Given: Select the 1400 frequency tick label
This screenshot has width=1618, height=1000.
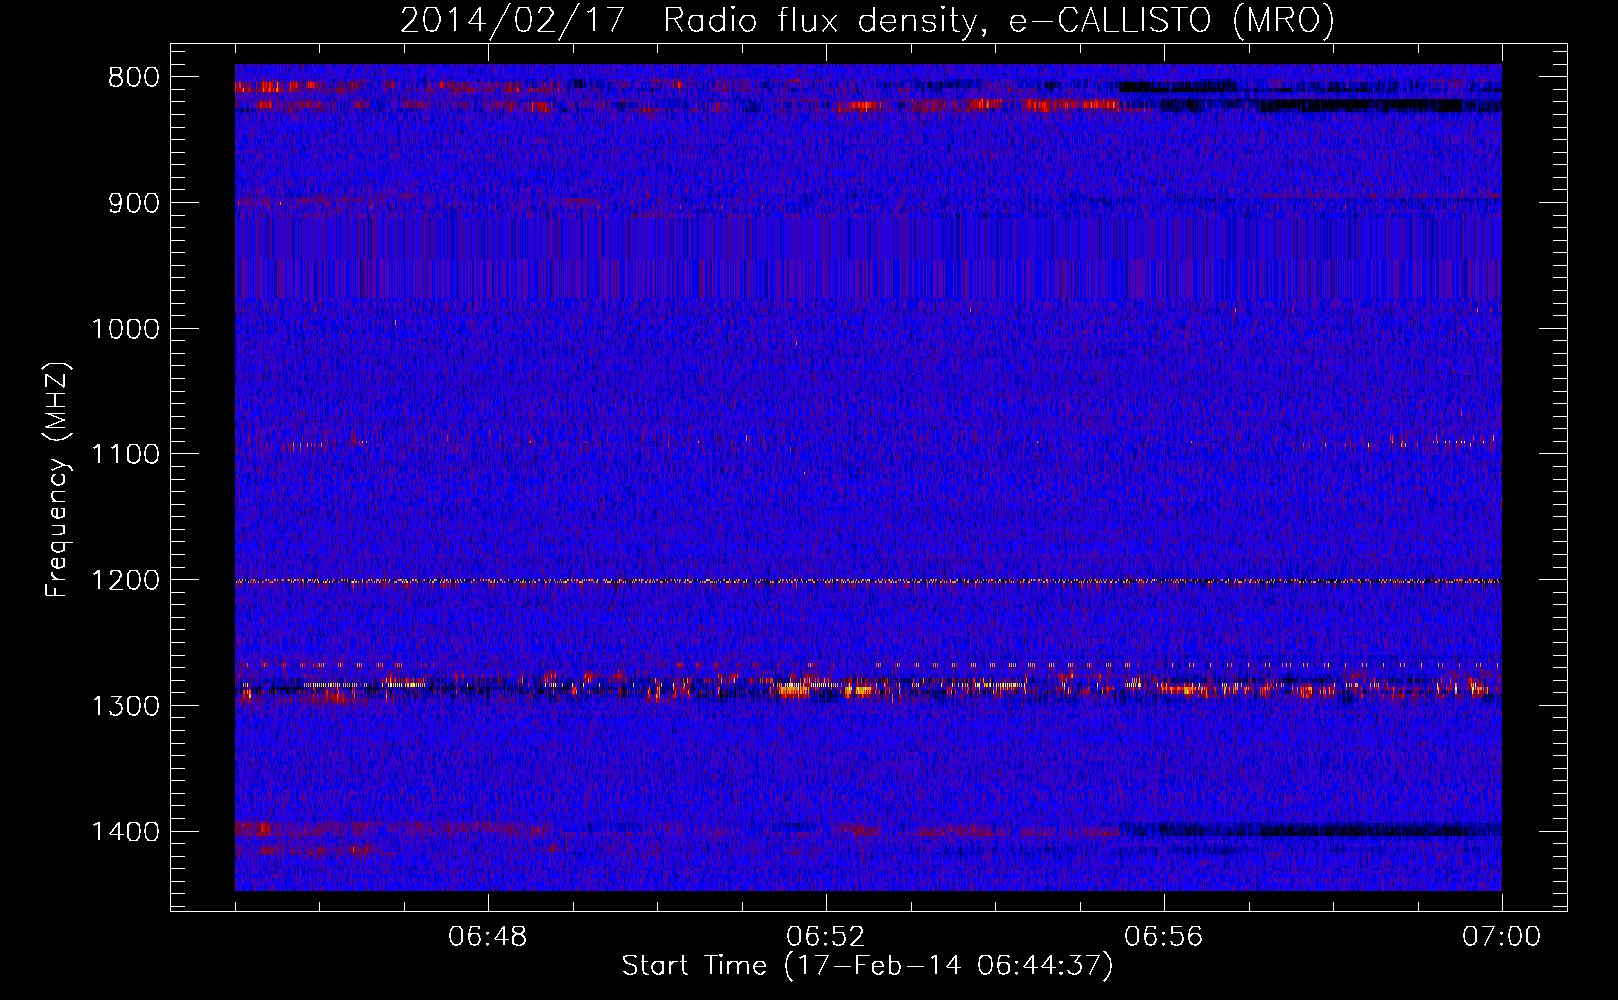Looking at the screenshot, I should click(x=124, y=832).
